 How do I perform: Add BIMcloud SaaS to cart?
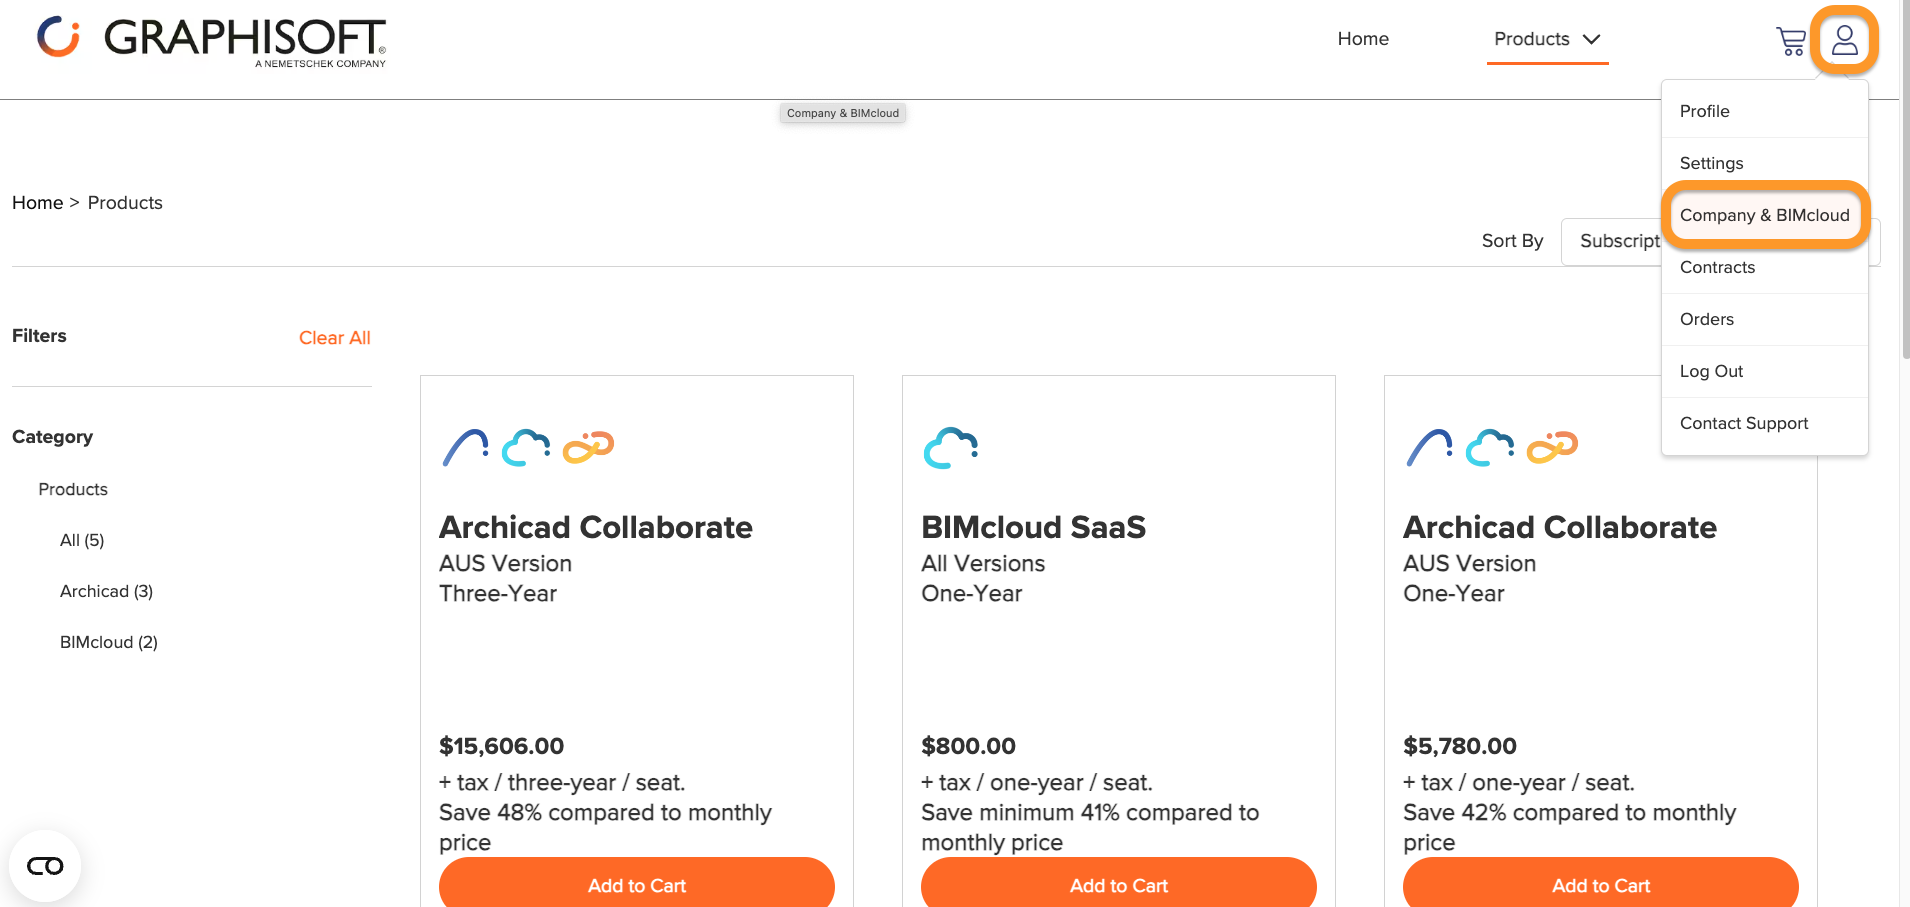(1118, 885)
